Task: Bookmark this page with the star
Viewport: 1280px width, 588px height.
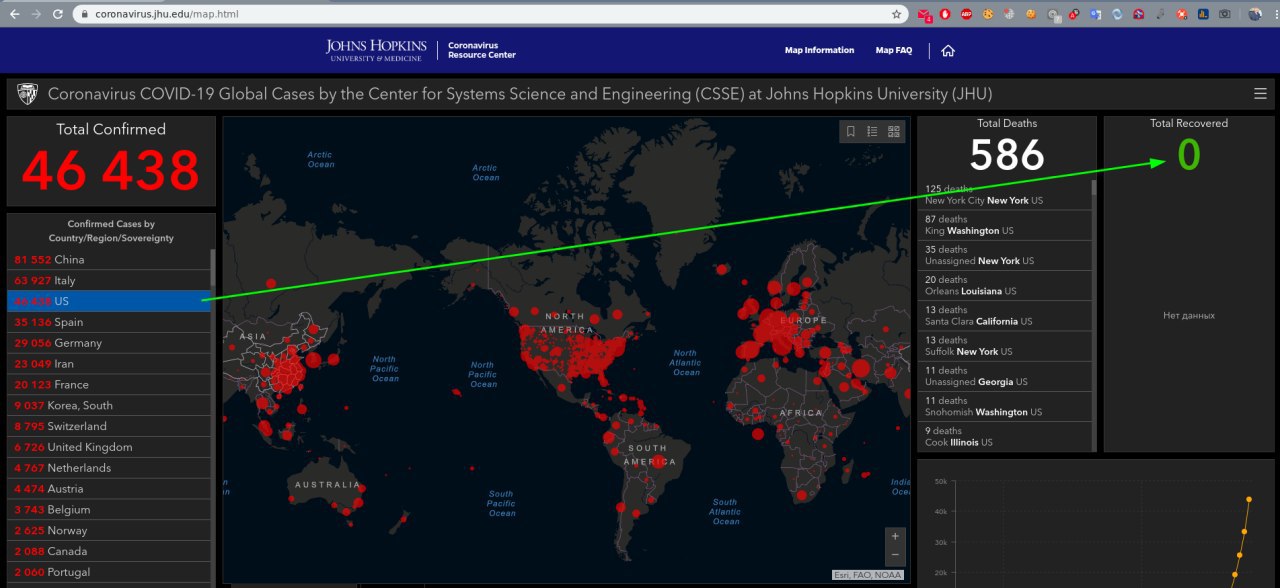Action: click(x=896, y=15)
